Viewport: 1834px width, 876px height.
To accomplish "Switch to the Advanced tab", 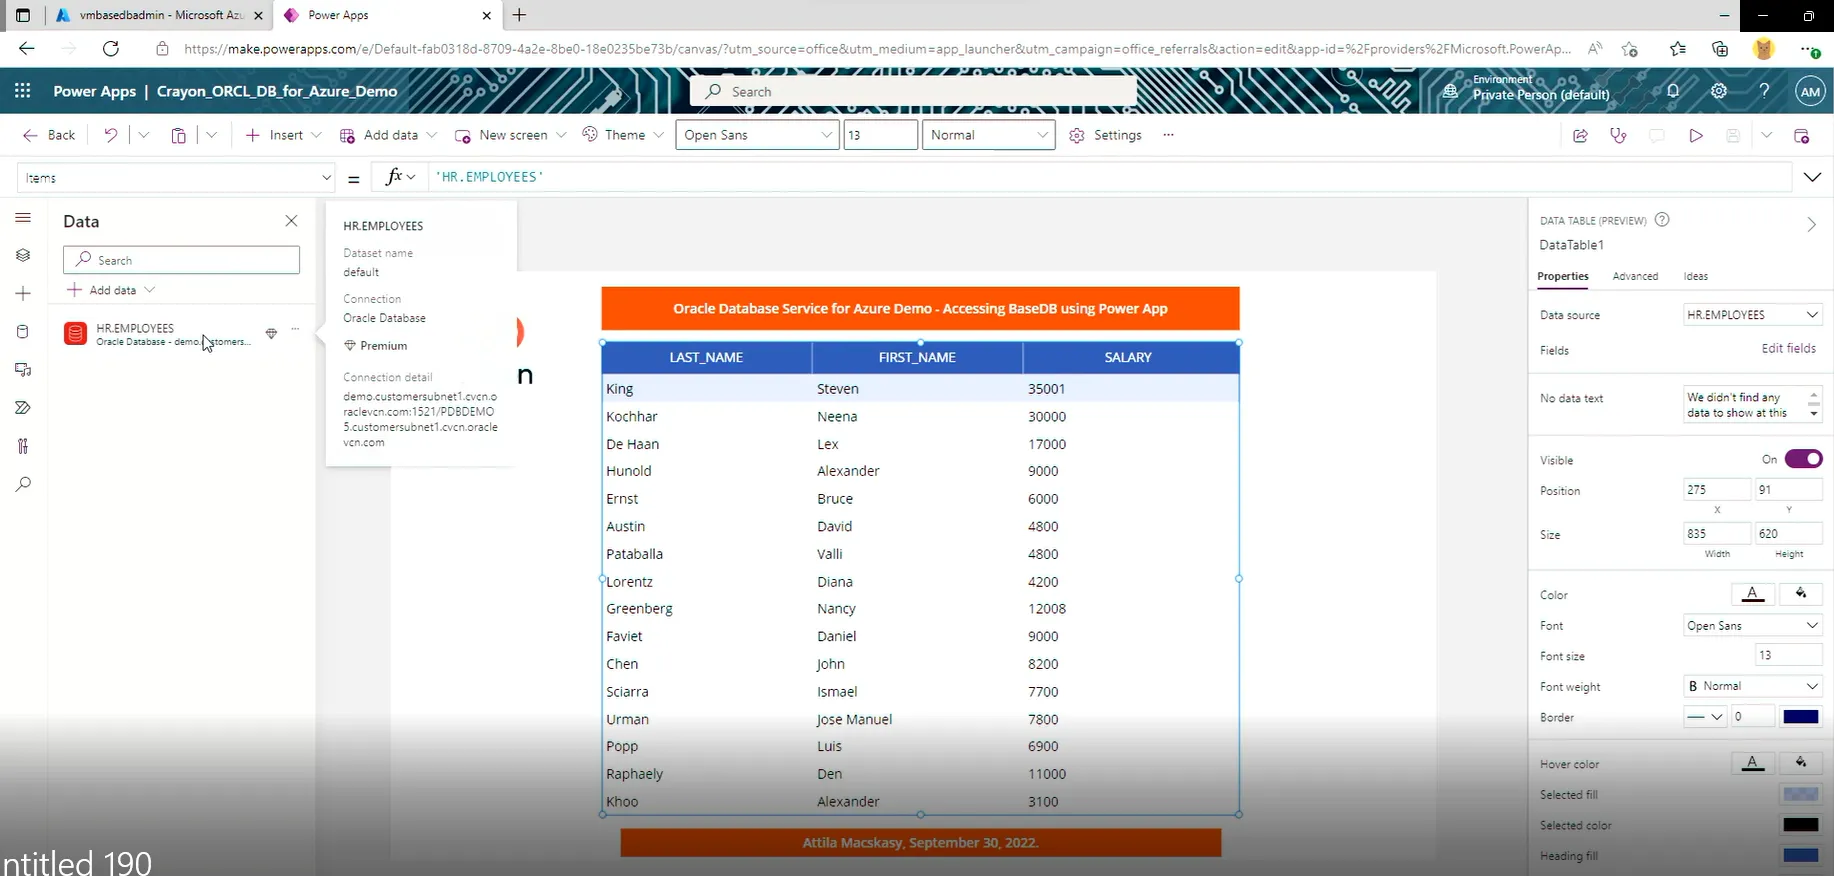I will (x=1635, y=276).
